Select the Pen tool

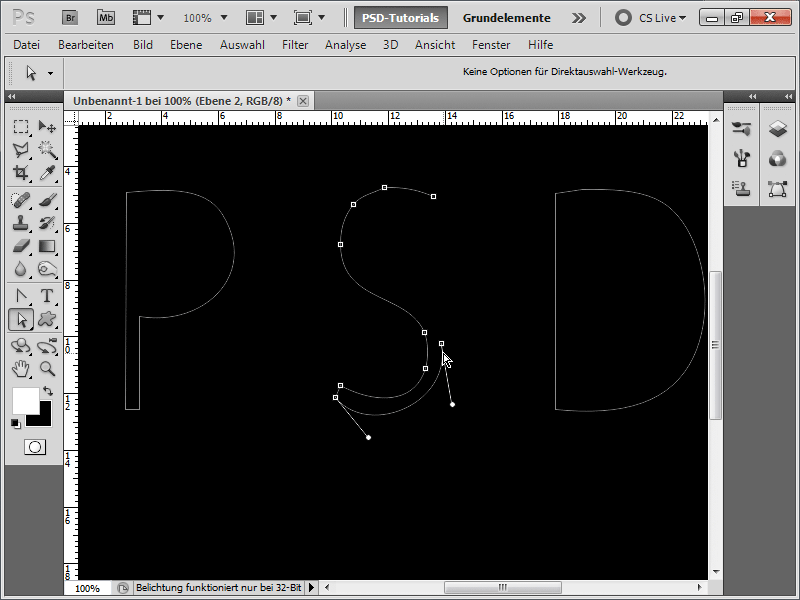20,296
